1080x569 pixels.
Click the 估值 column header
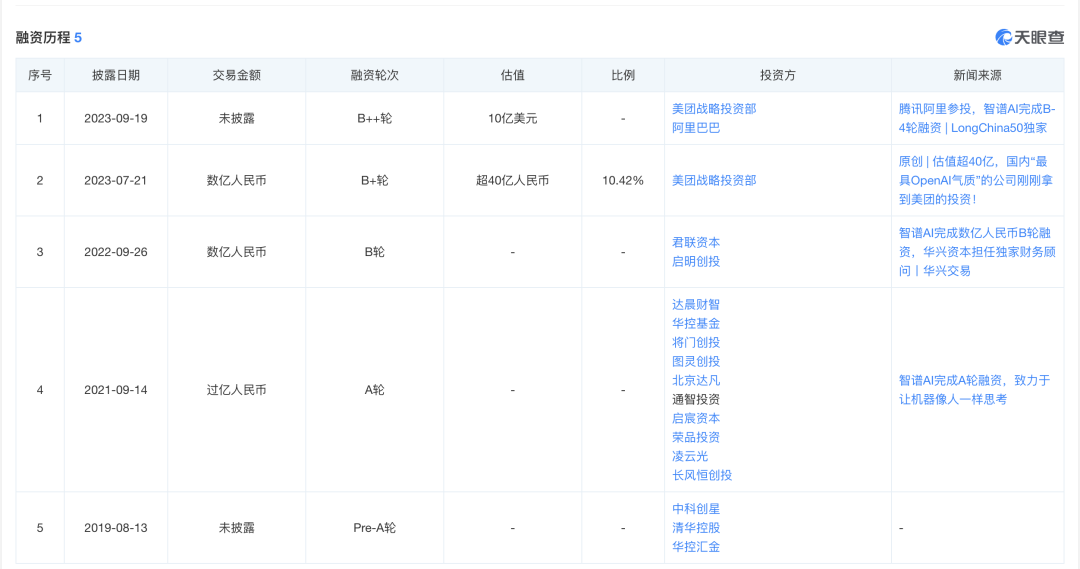coord(512,75)
